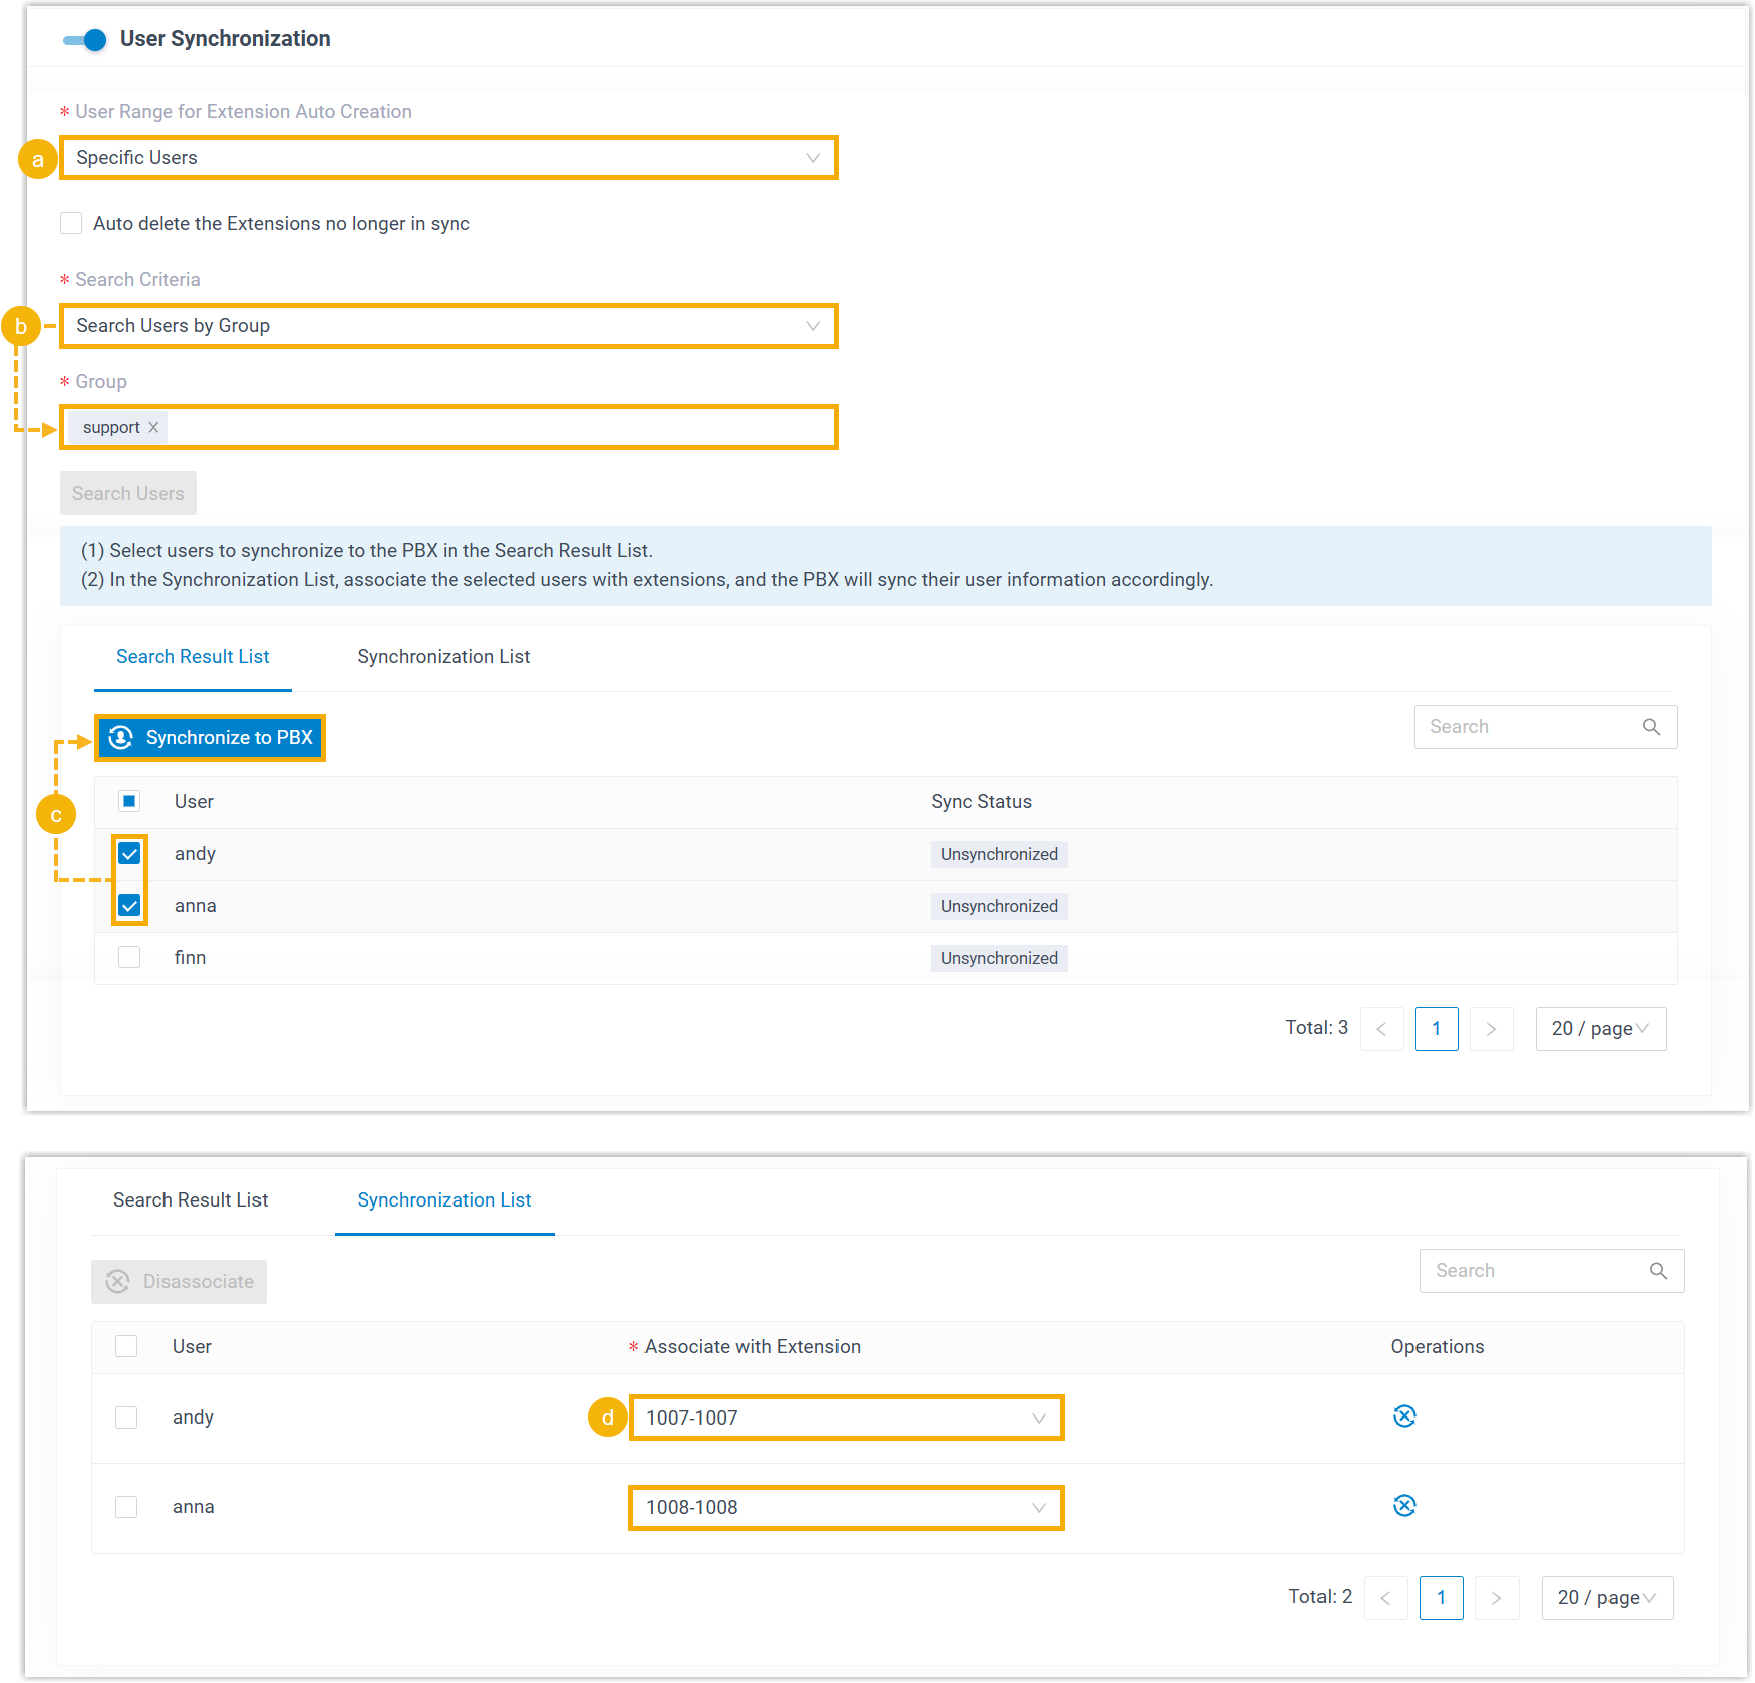Click the Synchronize to PBX button
1755x1683 pixels.
pyautogui.click(x=210, y=738)
